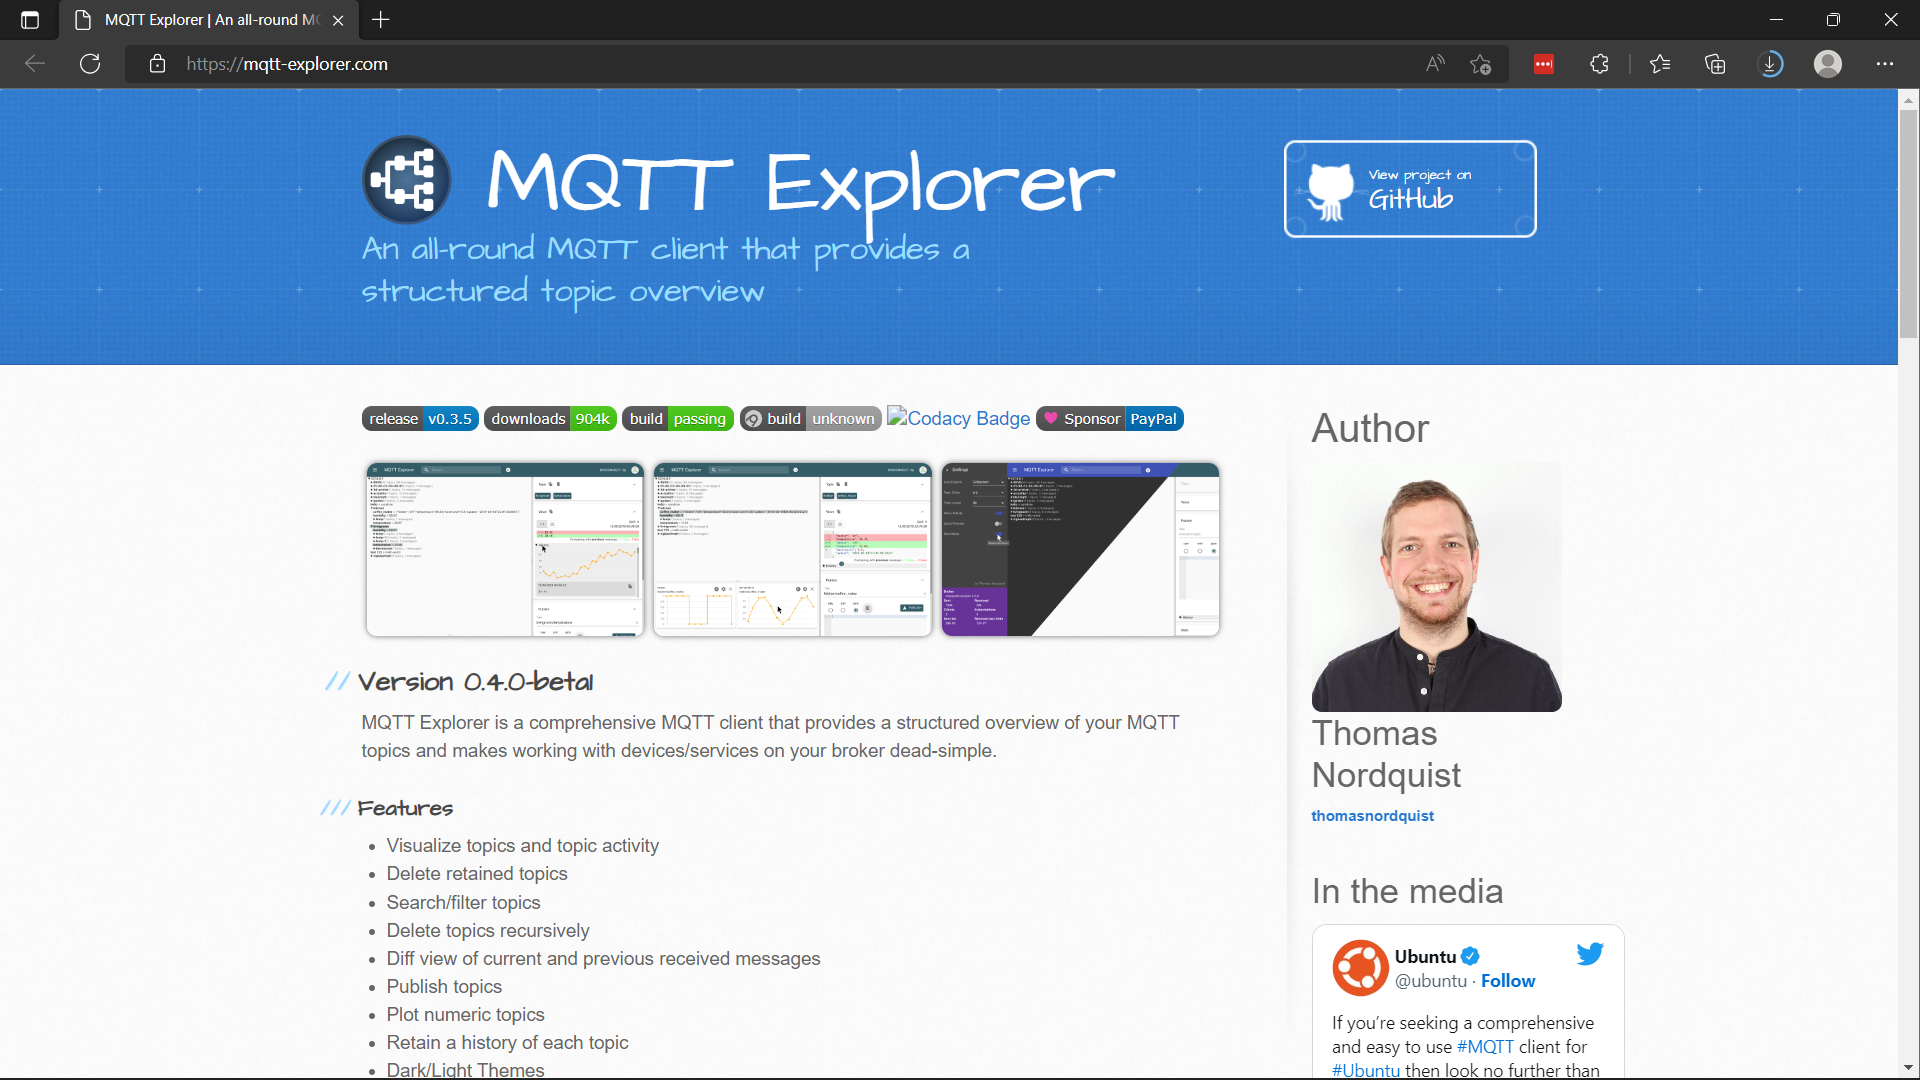Click the browser back arrow
Image resolution: width=1920 pixels, height=1080 pixels.
(x=35, y=64)
